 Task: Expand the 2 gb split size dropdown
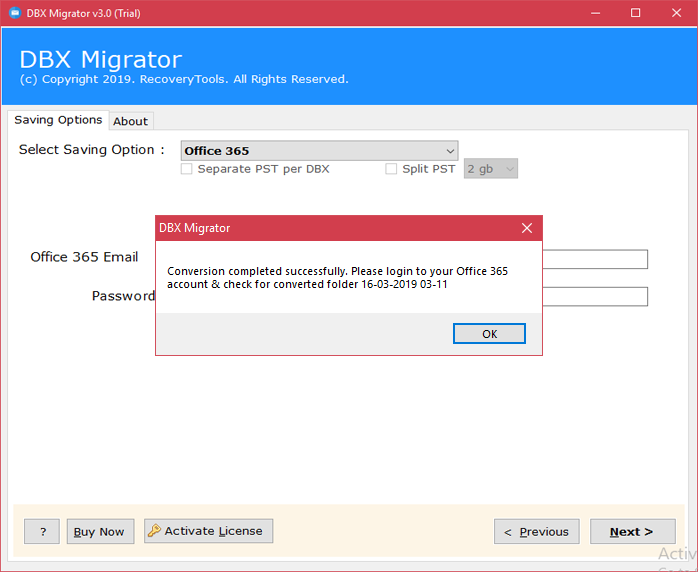pyautogui.click(x=491, y=169)
